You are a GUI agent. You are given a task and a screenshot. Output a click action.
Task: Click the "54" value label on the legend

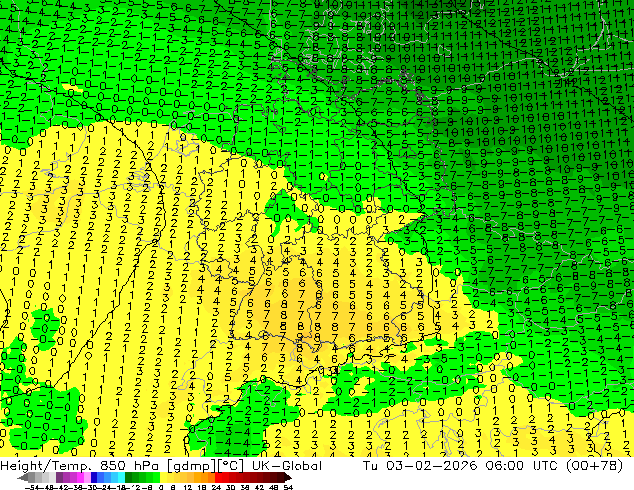click(288, 487)
